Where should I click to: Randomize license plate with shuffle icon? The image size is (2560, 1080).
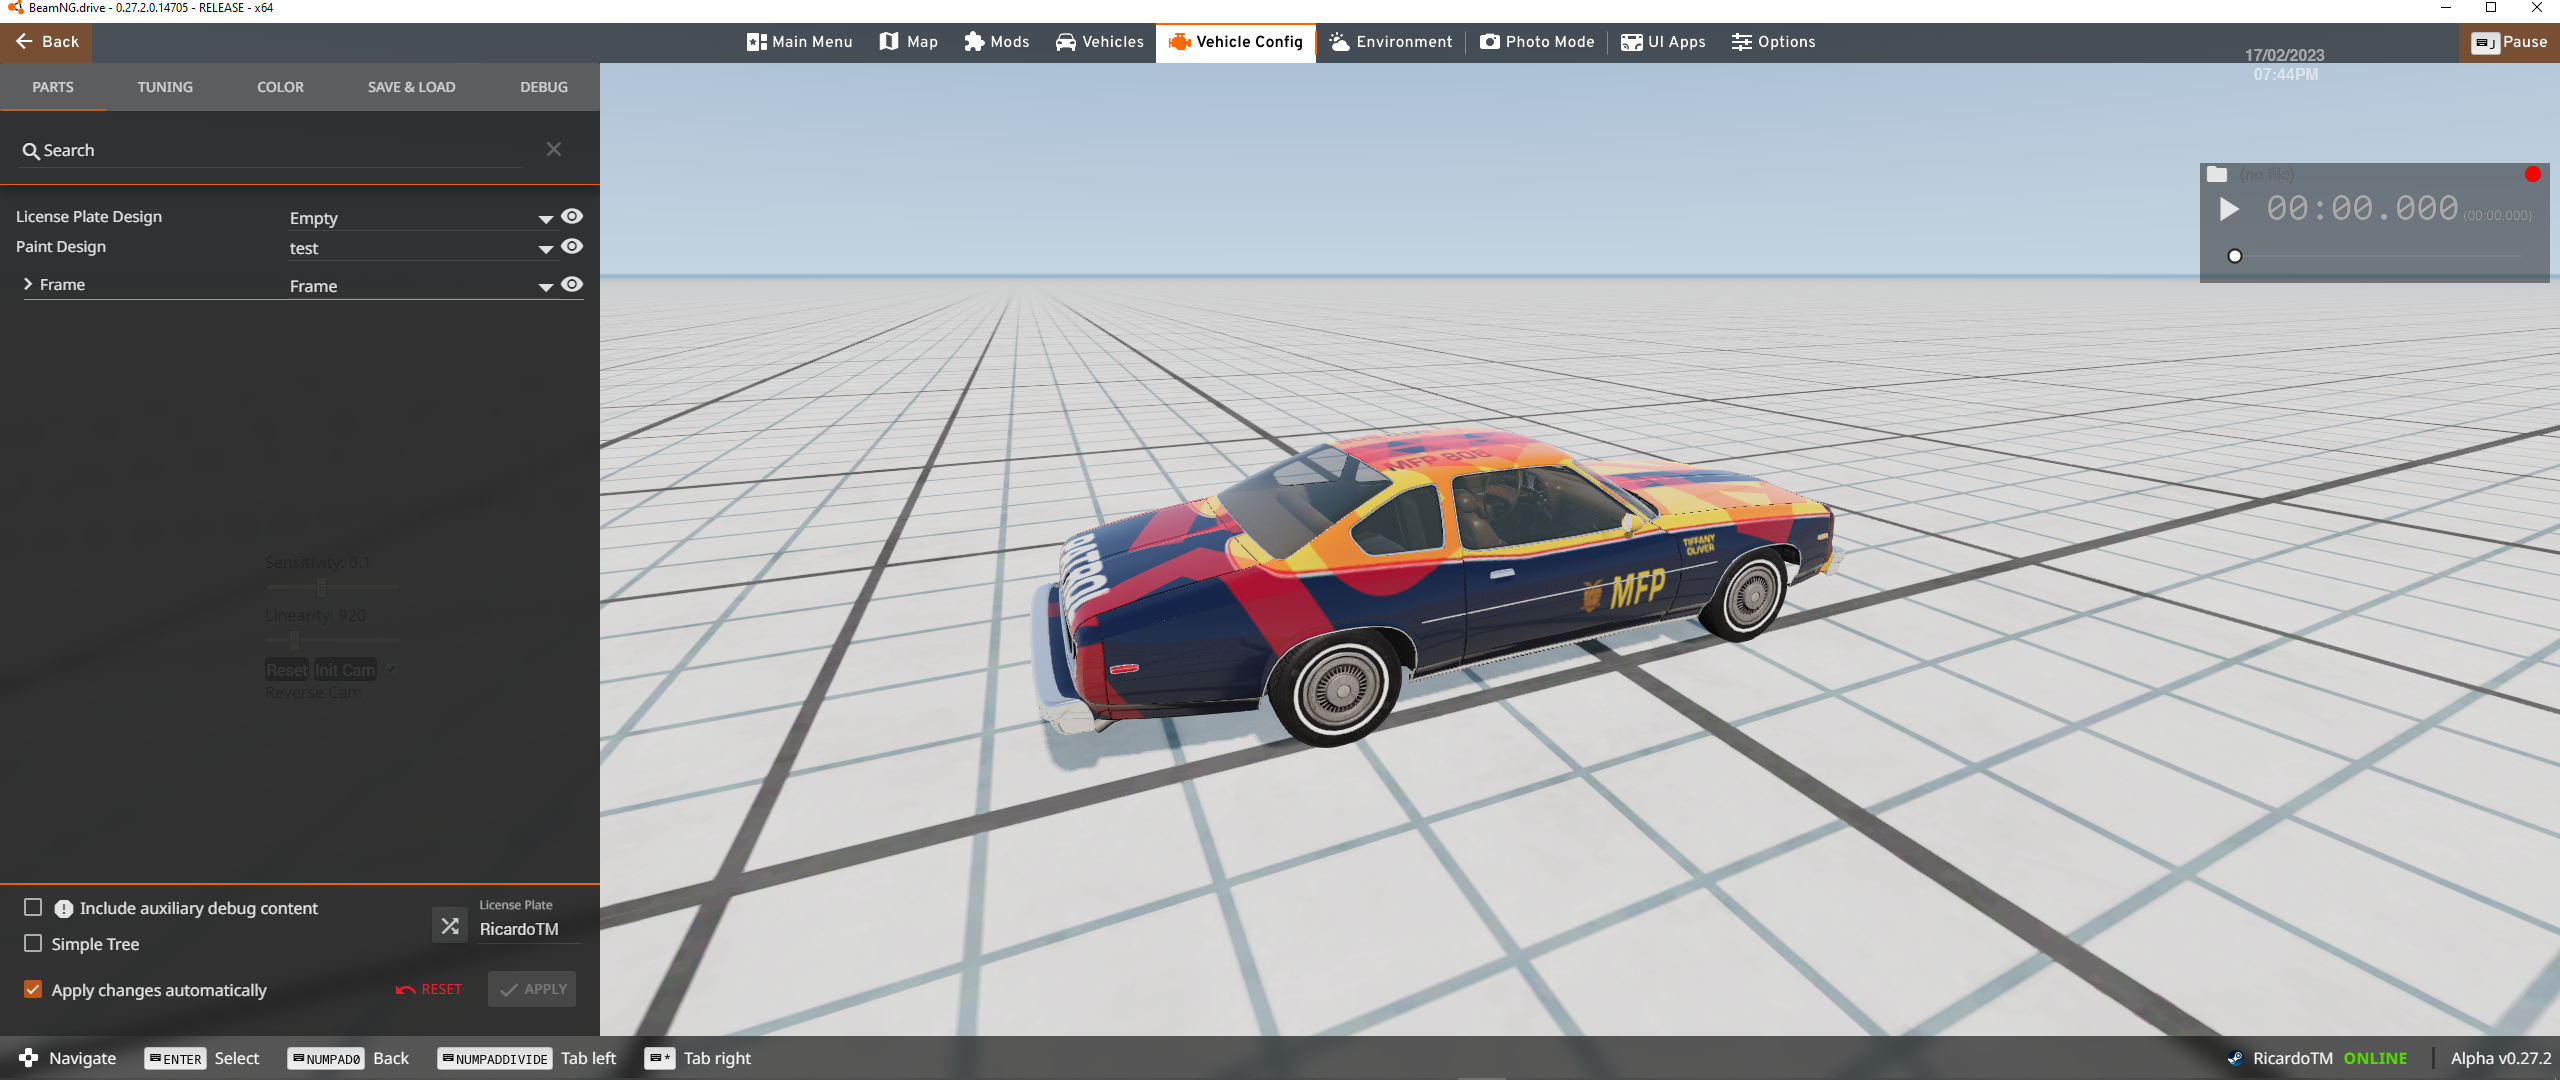point(450,926)
